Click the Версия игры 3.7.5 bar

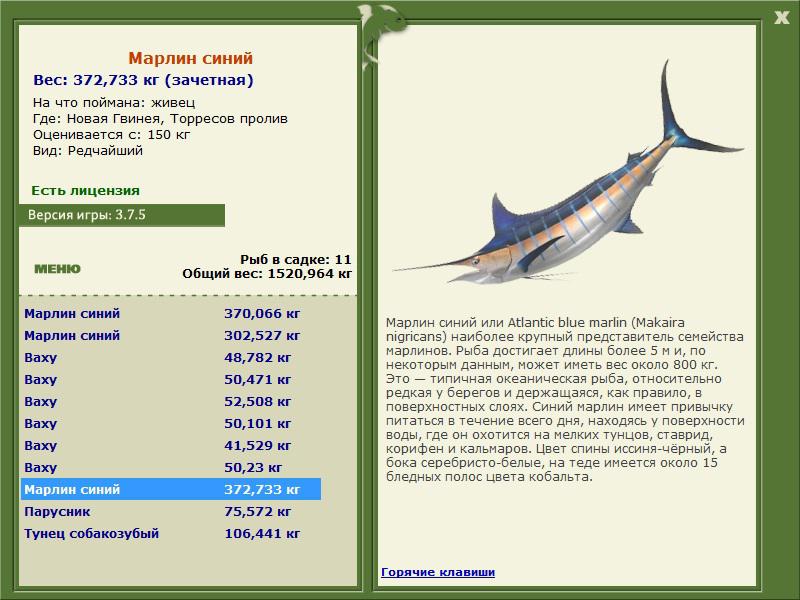[122, 215]
